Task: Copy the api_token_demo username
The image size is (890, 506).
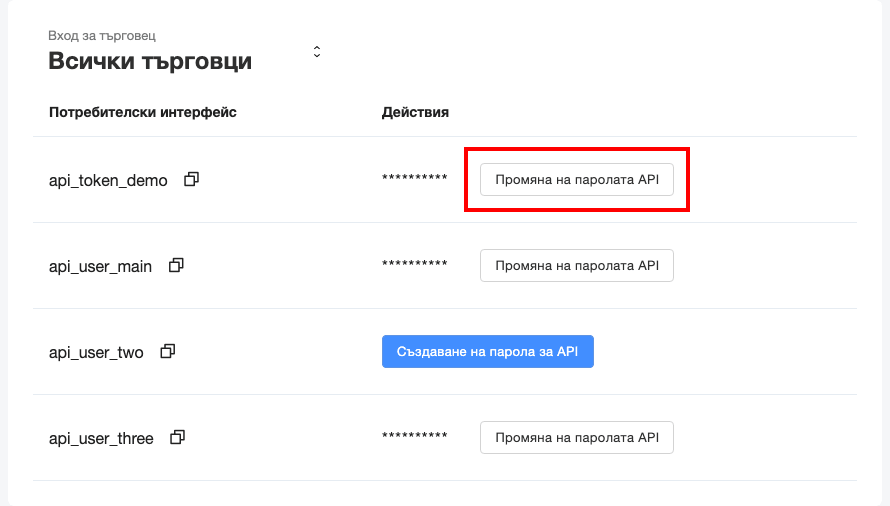Action: pyautogui.click(x=192, y=180)
